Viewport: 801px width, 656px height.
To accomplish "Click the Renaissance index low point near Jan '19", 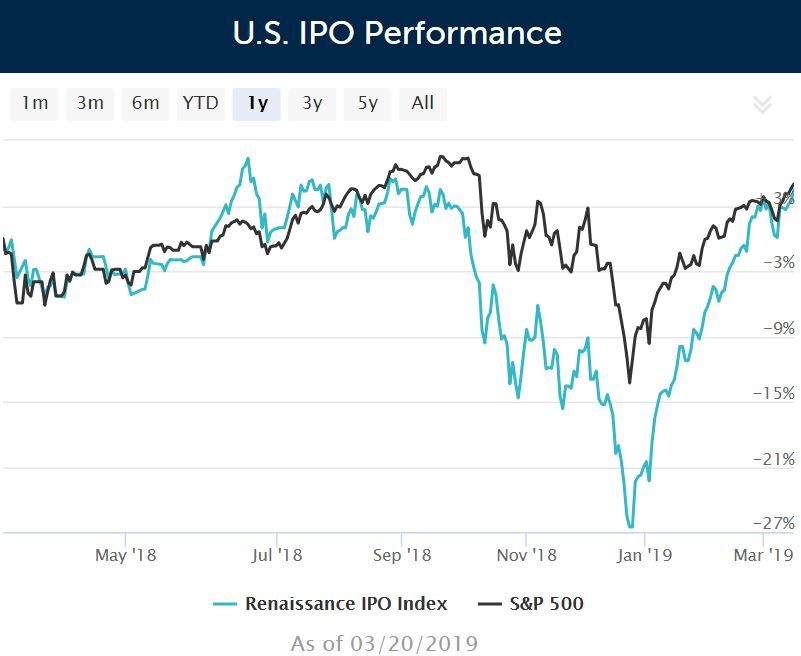I will 631,526.
